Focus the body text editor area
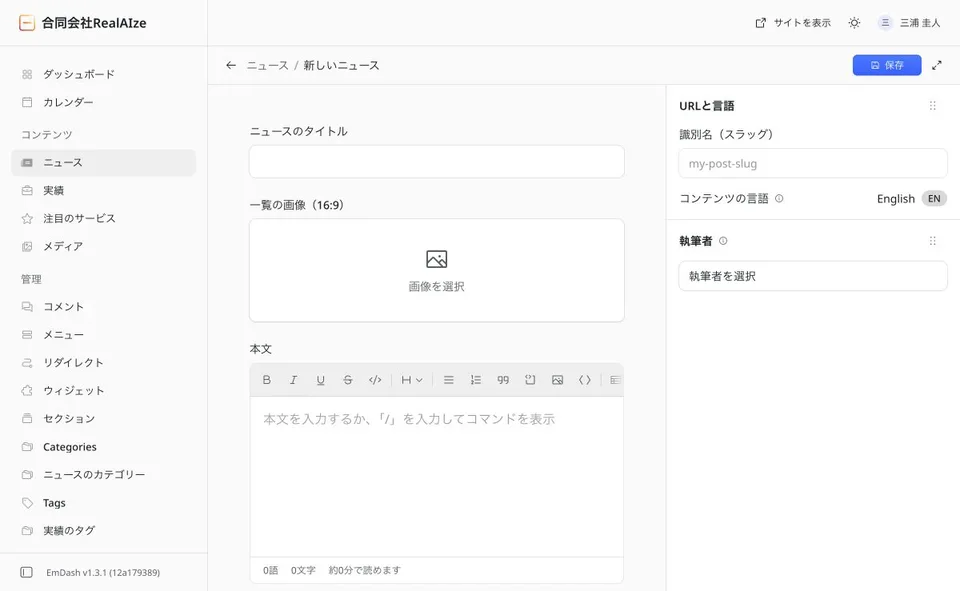The width and height of the screenshot is (960, 591). coord(437,476)
